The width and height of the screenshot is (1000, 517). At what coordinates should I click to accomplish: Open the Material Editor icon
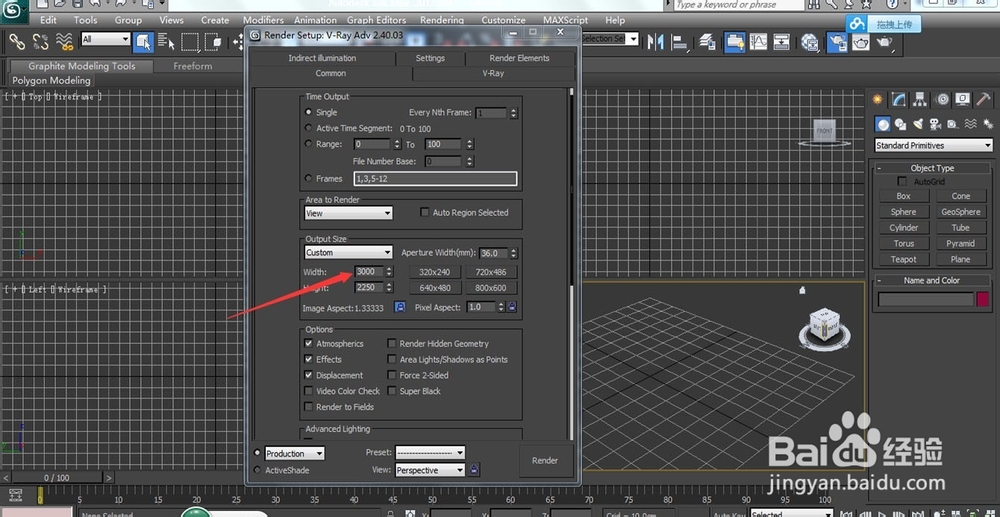point(810,42)
